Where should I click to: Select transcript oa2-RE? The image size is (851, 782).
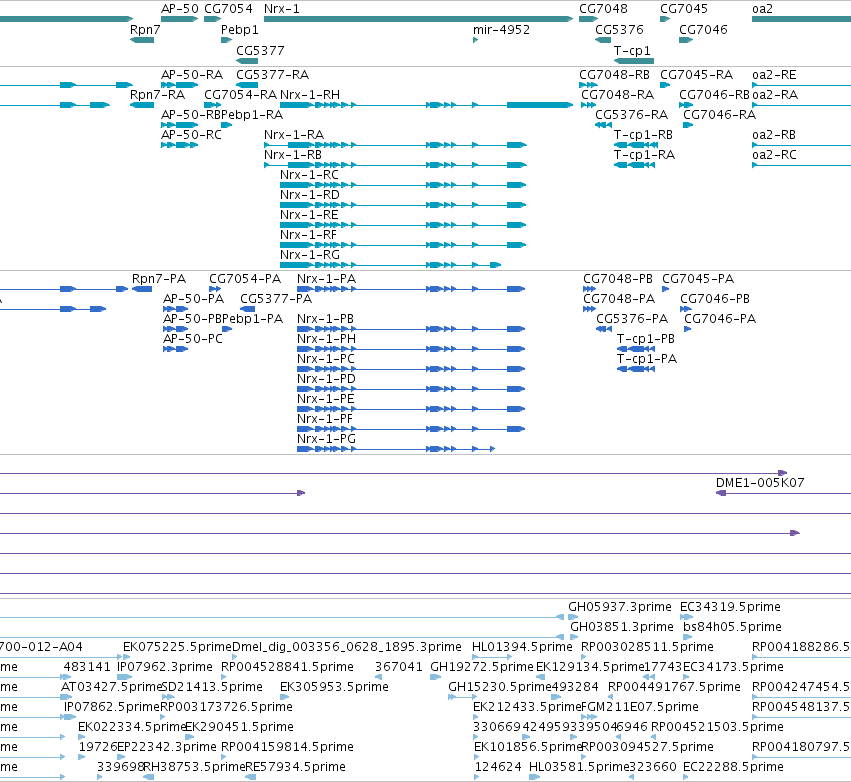pyautogui.click(x=774, y=75)
